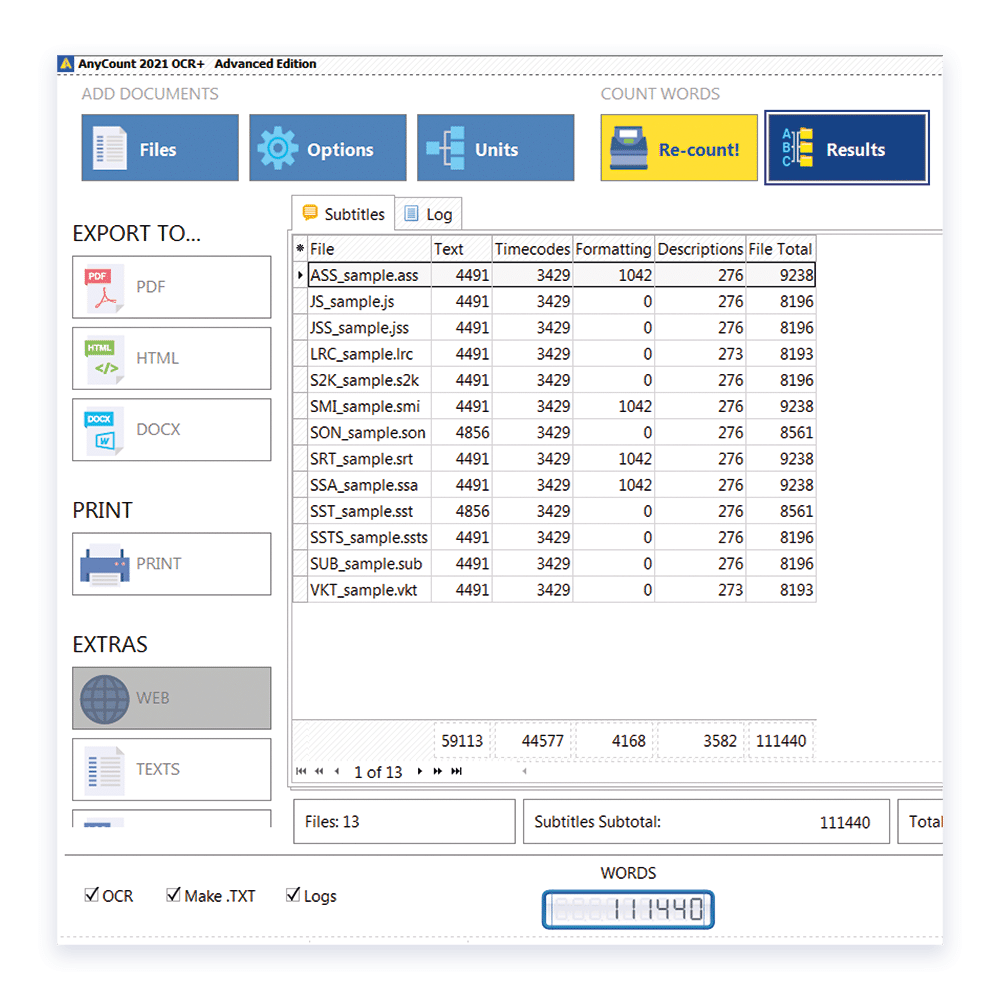Sort by the Formatting column header
Image resolution: width=1000 pixels, height=1000 pixels.
coord(614,249)
